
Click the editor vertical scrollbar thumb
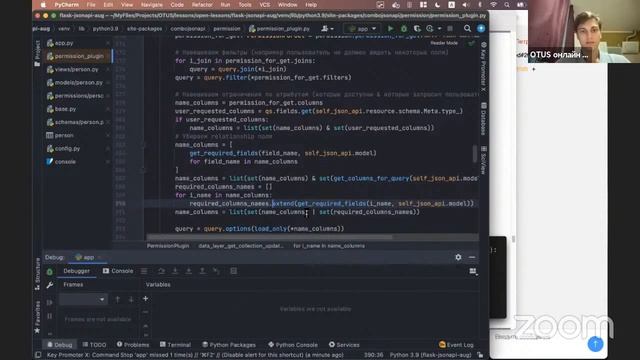[x=475, y=154]
